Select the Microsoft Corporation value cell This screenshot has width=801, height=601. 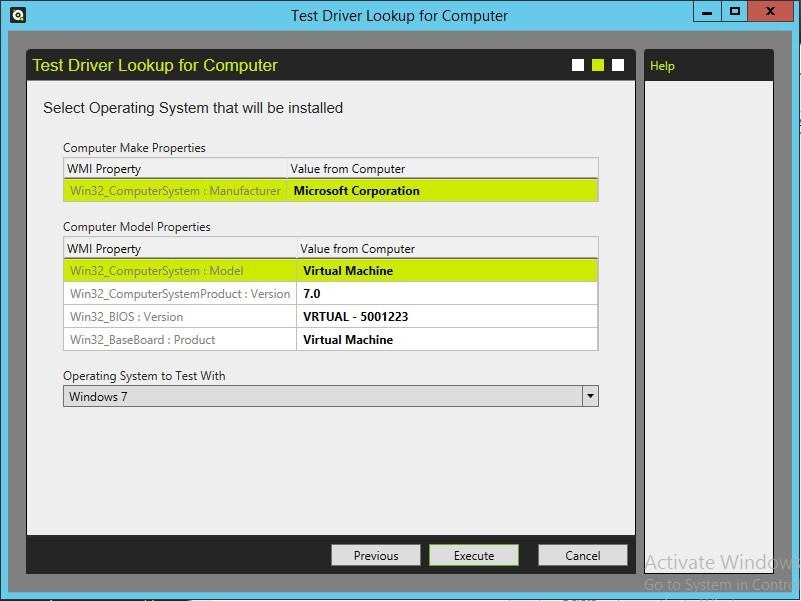click(x=442, y=191)
